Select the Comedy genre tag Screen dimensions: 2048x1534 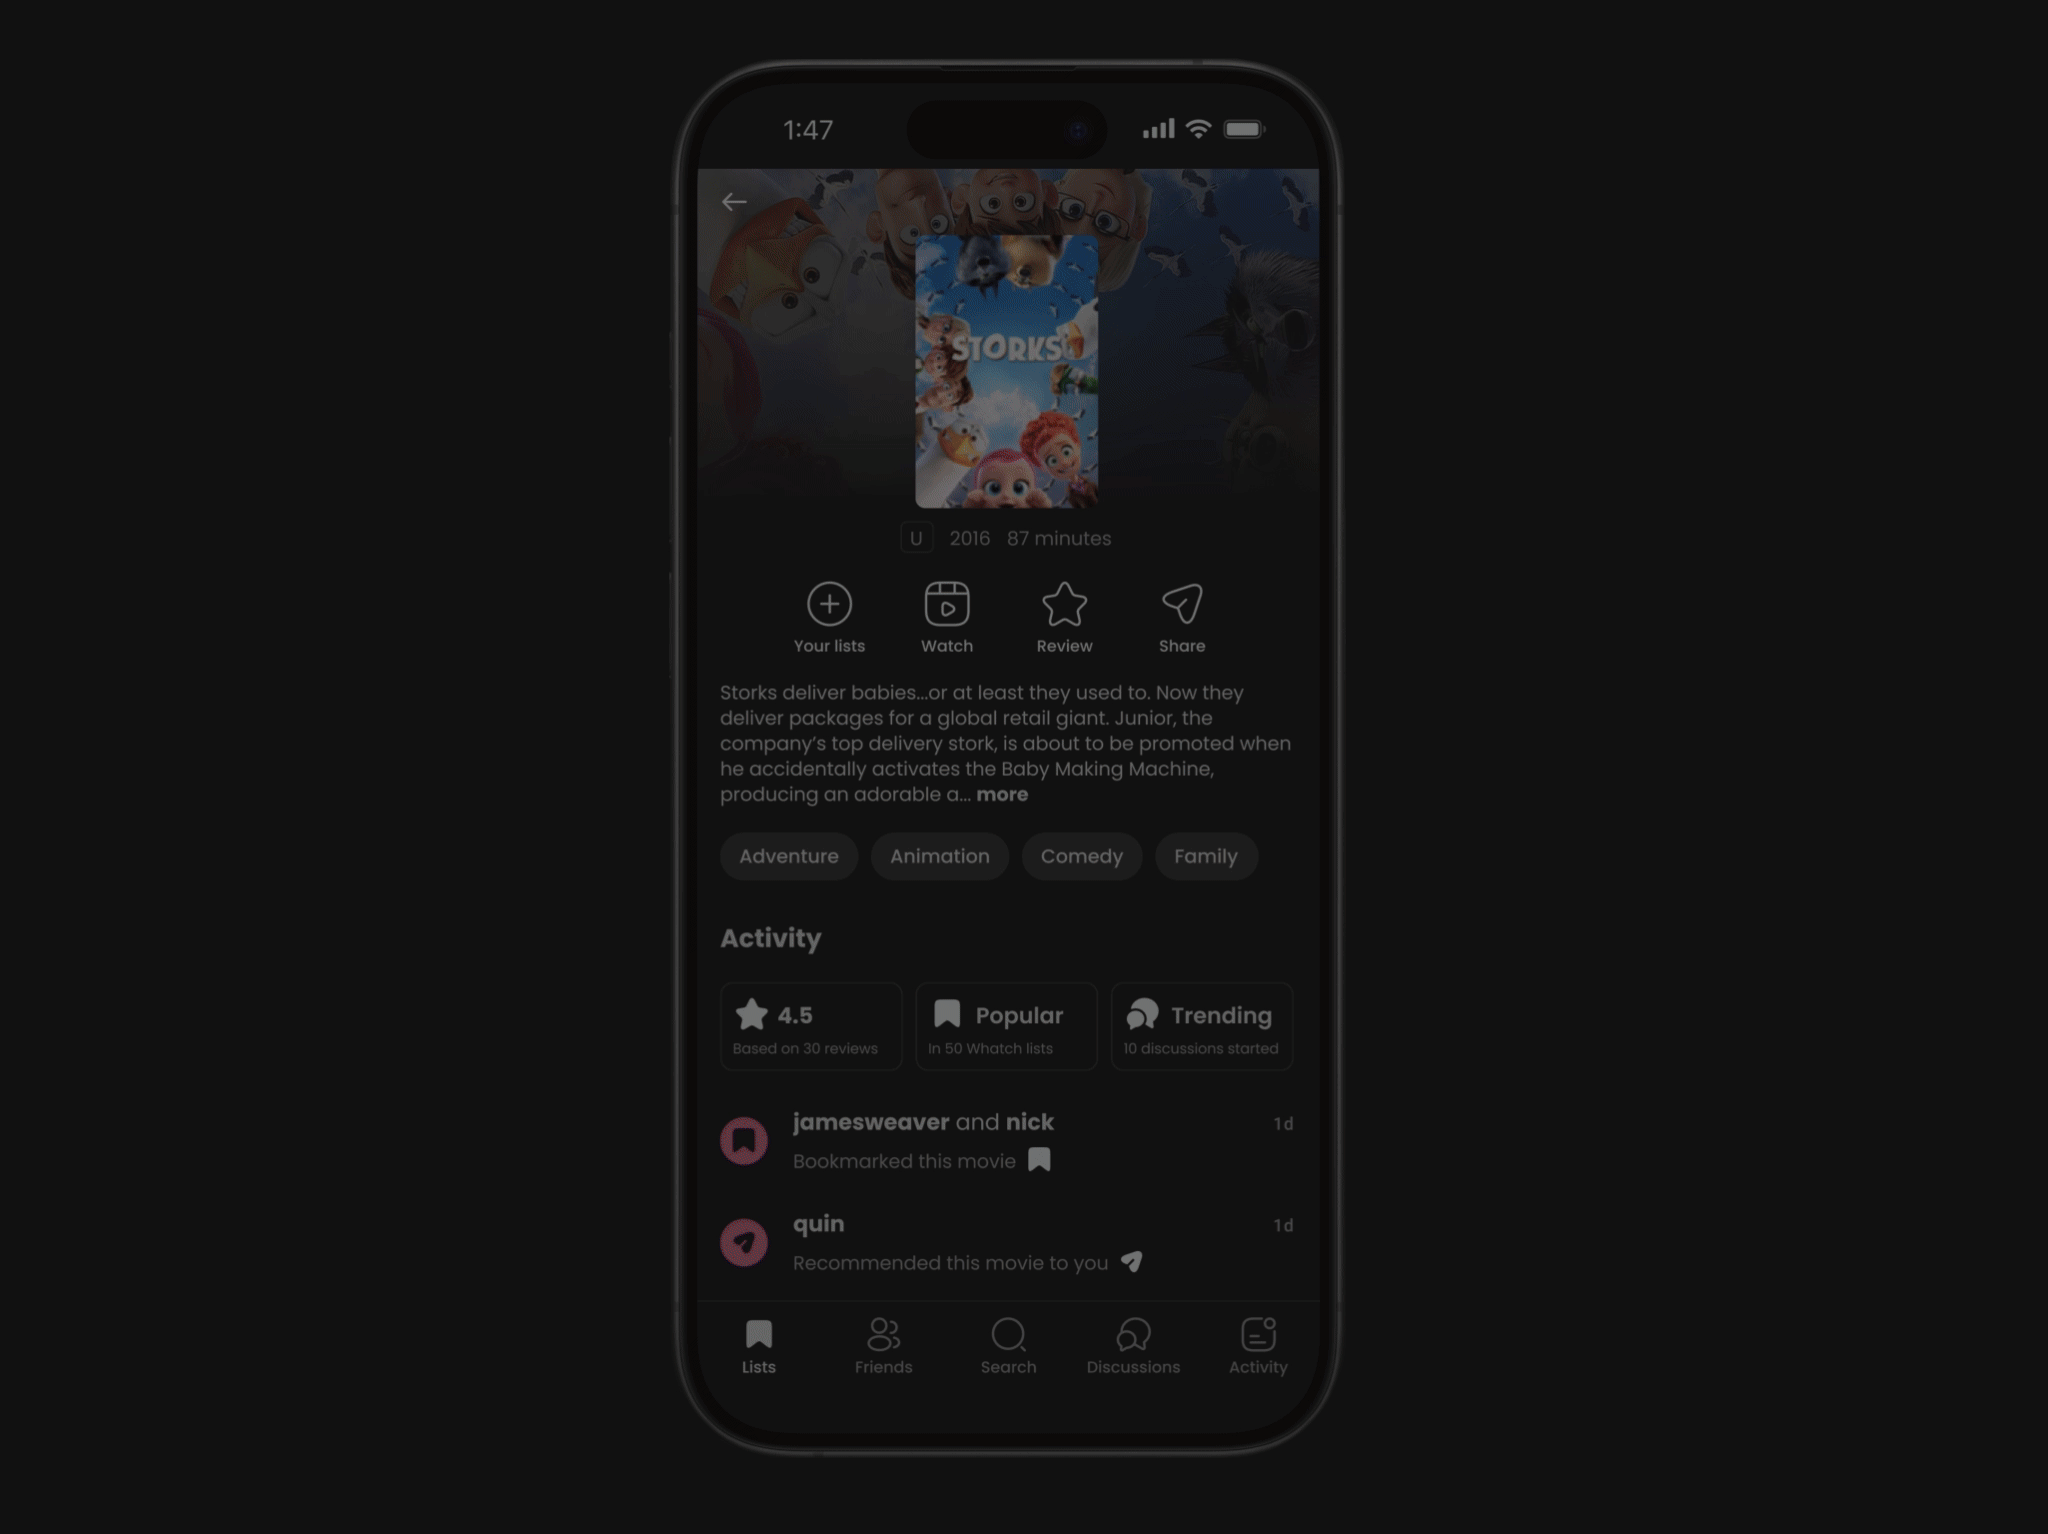click(1081, 856)
